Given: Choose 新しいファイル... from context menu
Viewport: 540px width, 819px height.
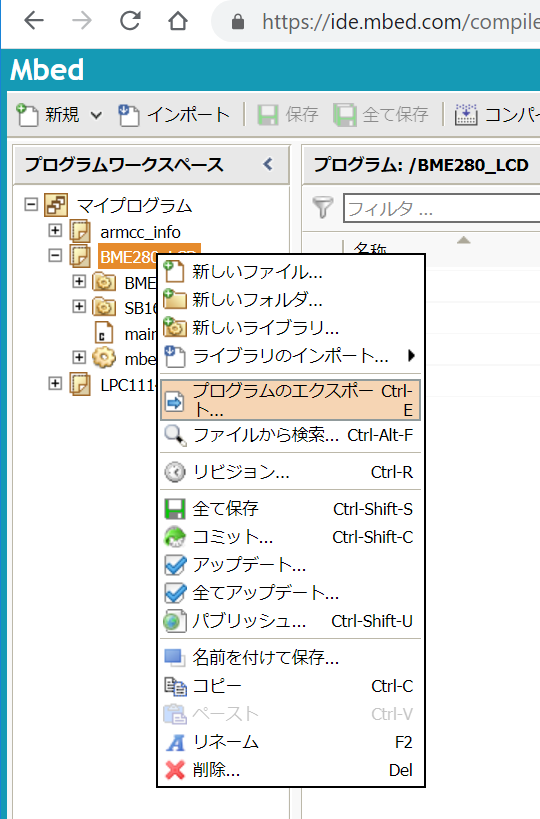Looking at the screenshot, I should pos(290,272).
